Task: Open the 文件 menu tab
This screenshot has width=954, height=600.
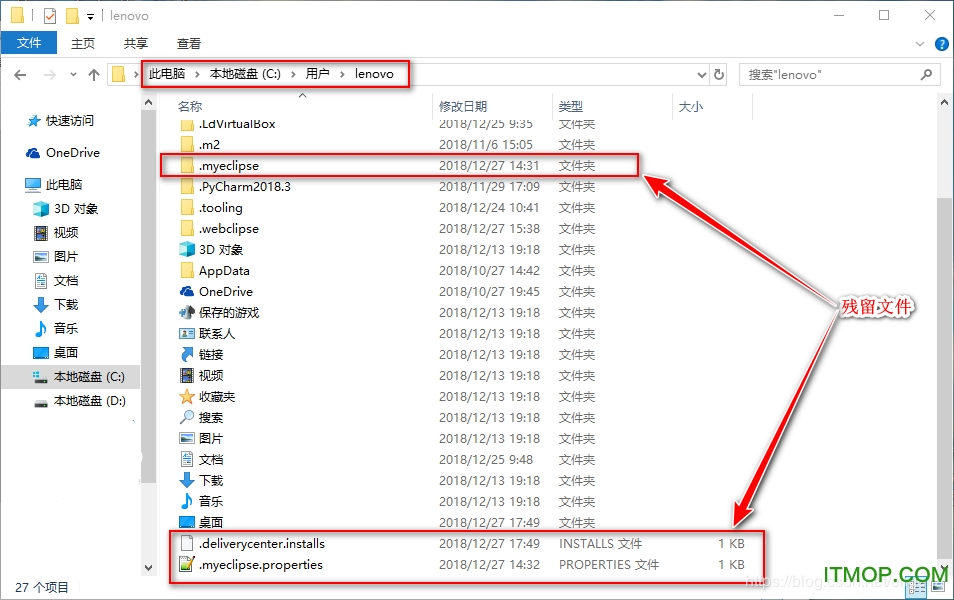Action: tap(29, 43)
